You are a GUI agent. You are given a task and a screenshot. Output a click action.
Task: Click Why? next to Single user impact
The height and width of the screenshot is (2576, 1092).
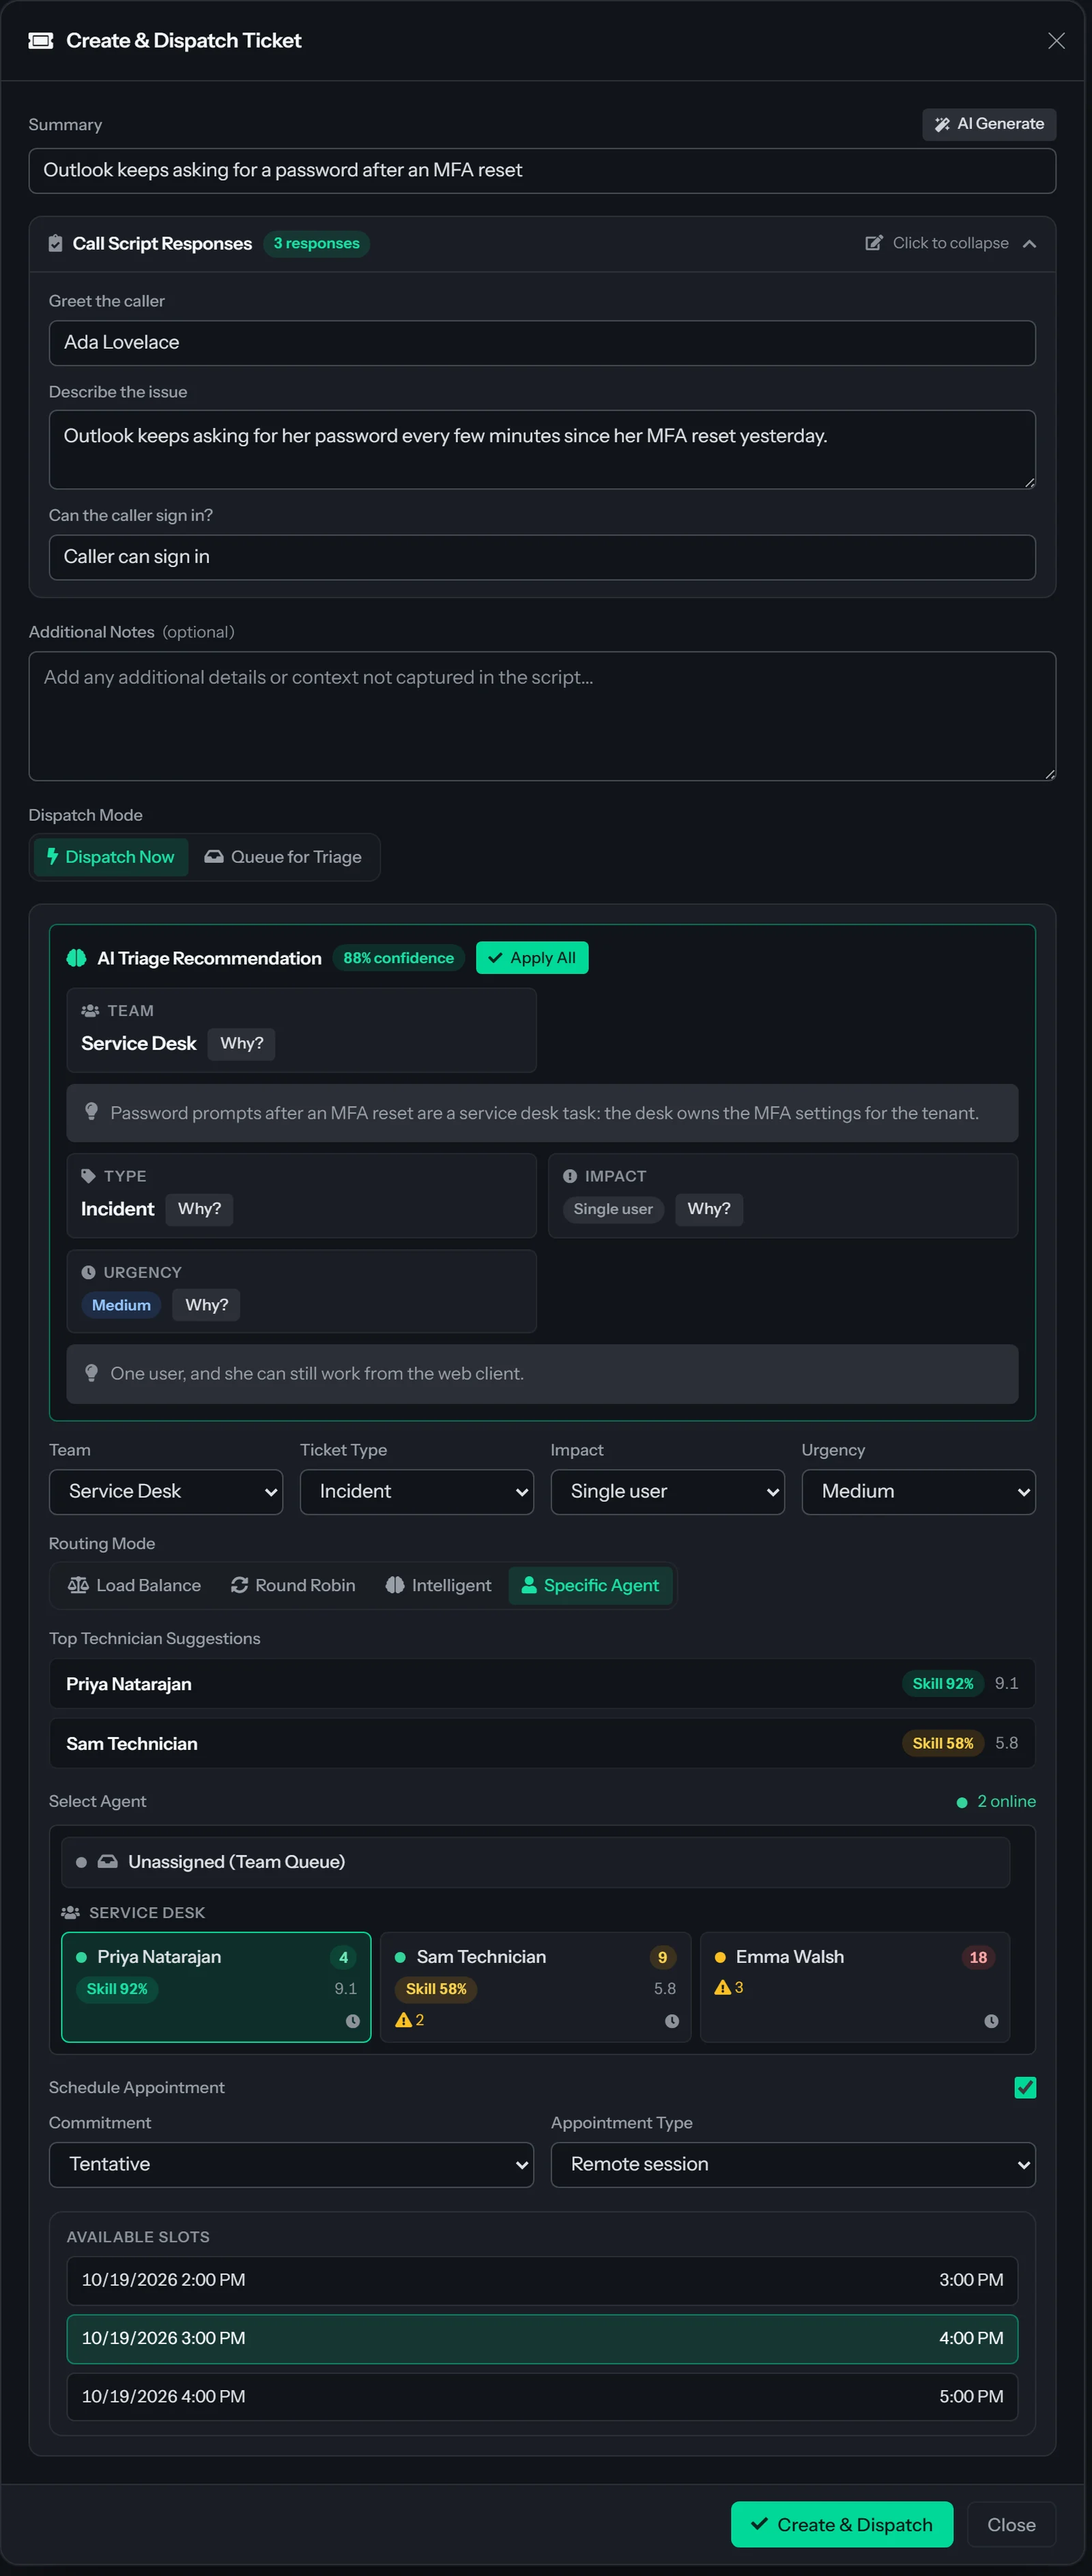point(708,1209)
